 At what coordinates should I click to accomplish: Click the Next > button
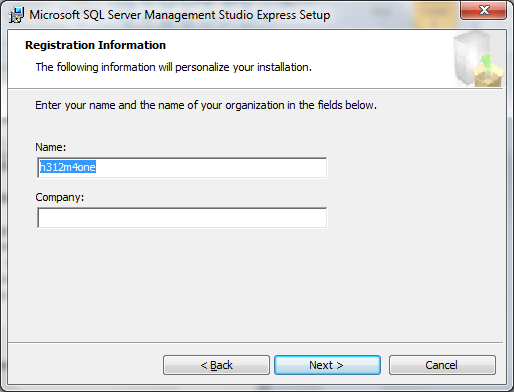[327, 365]
